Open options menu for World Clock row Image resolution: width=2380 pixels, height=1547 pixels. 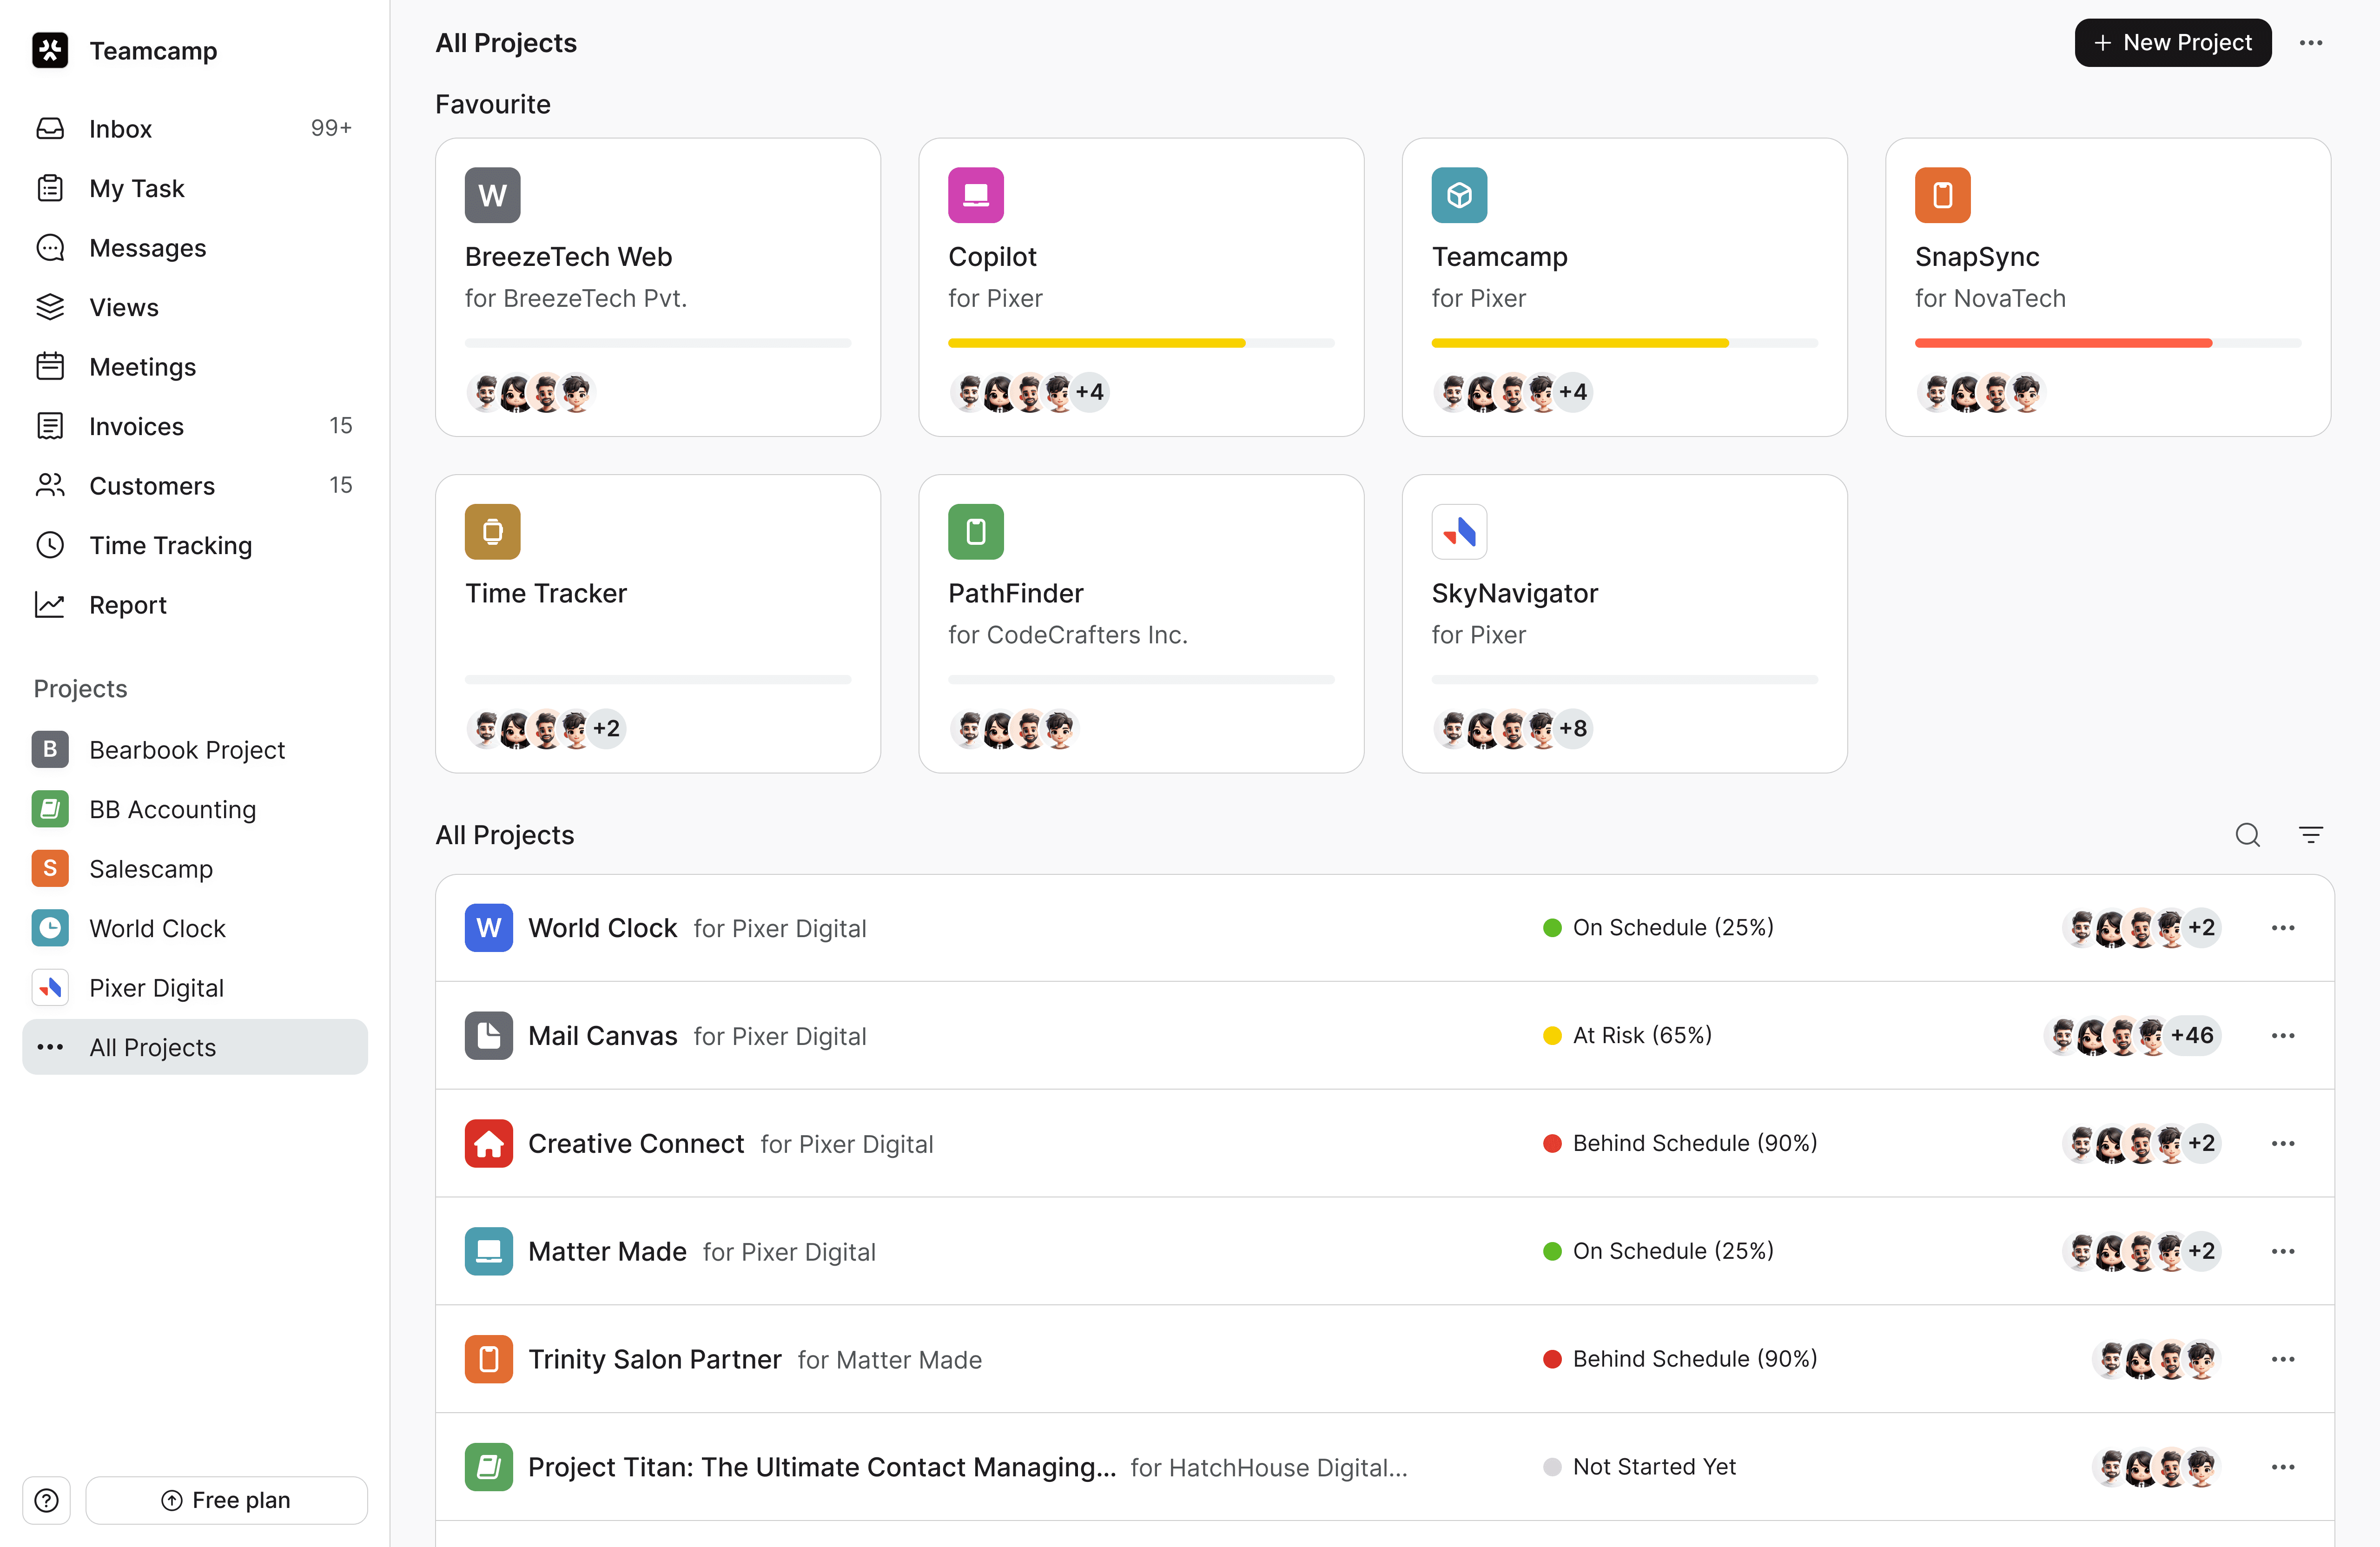[2283, 927]
